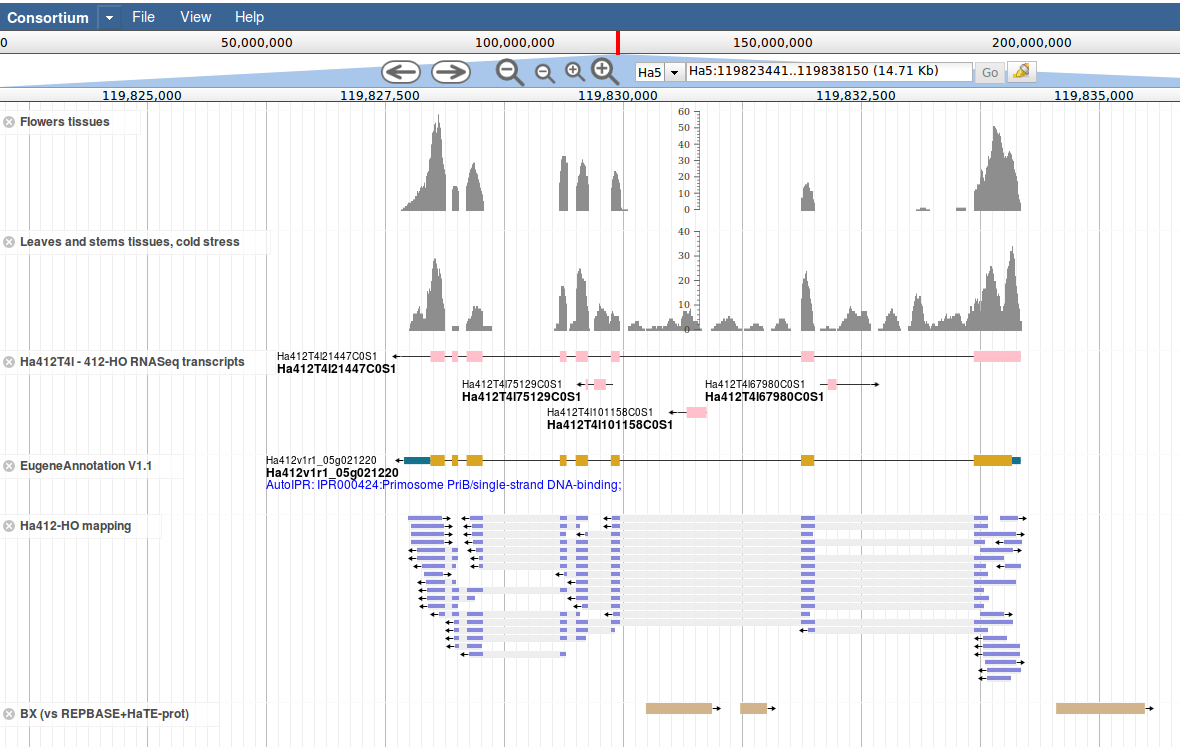
Task: Hide the EugeneAnnotation V1.1 track
Action: point(9,466)
